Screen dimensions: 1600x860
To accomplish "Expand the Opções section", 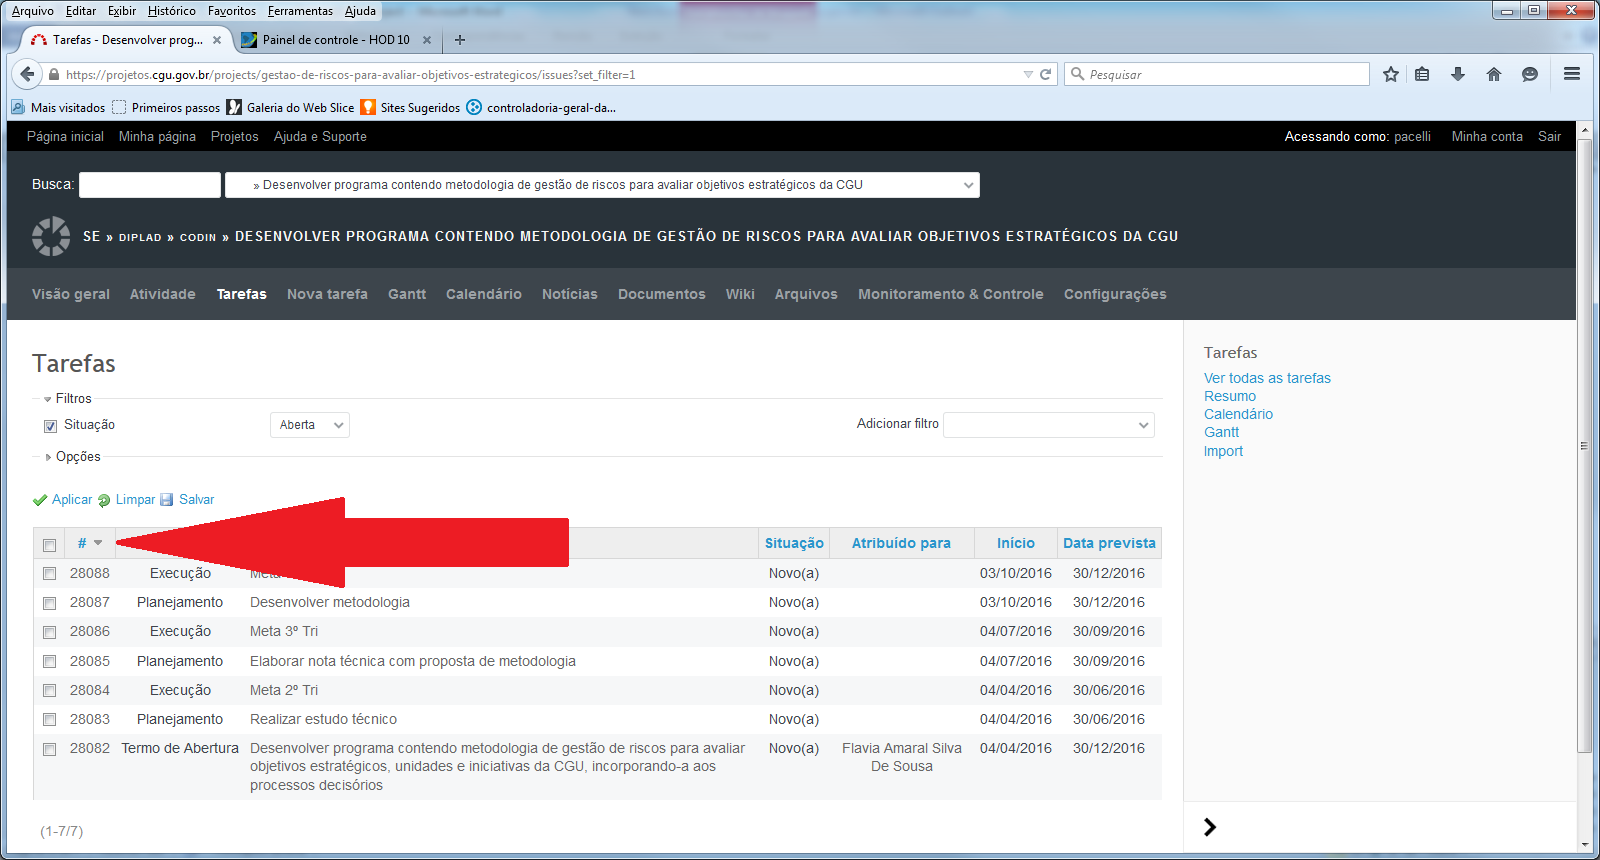I will 77,457.
